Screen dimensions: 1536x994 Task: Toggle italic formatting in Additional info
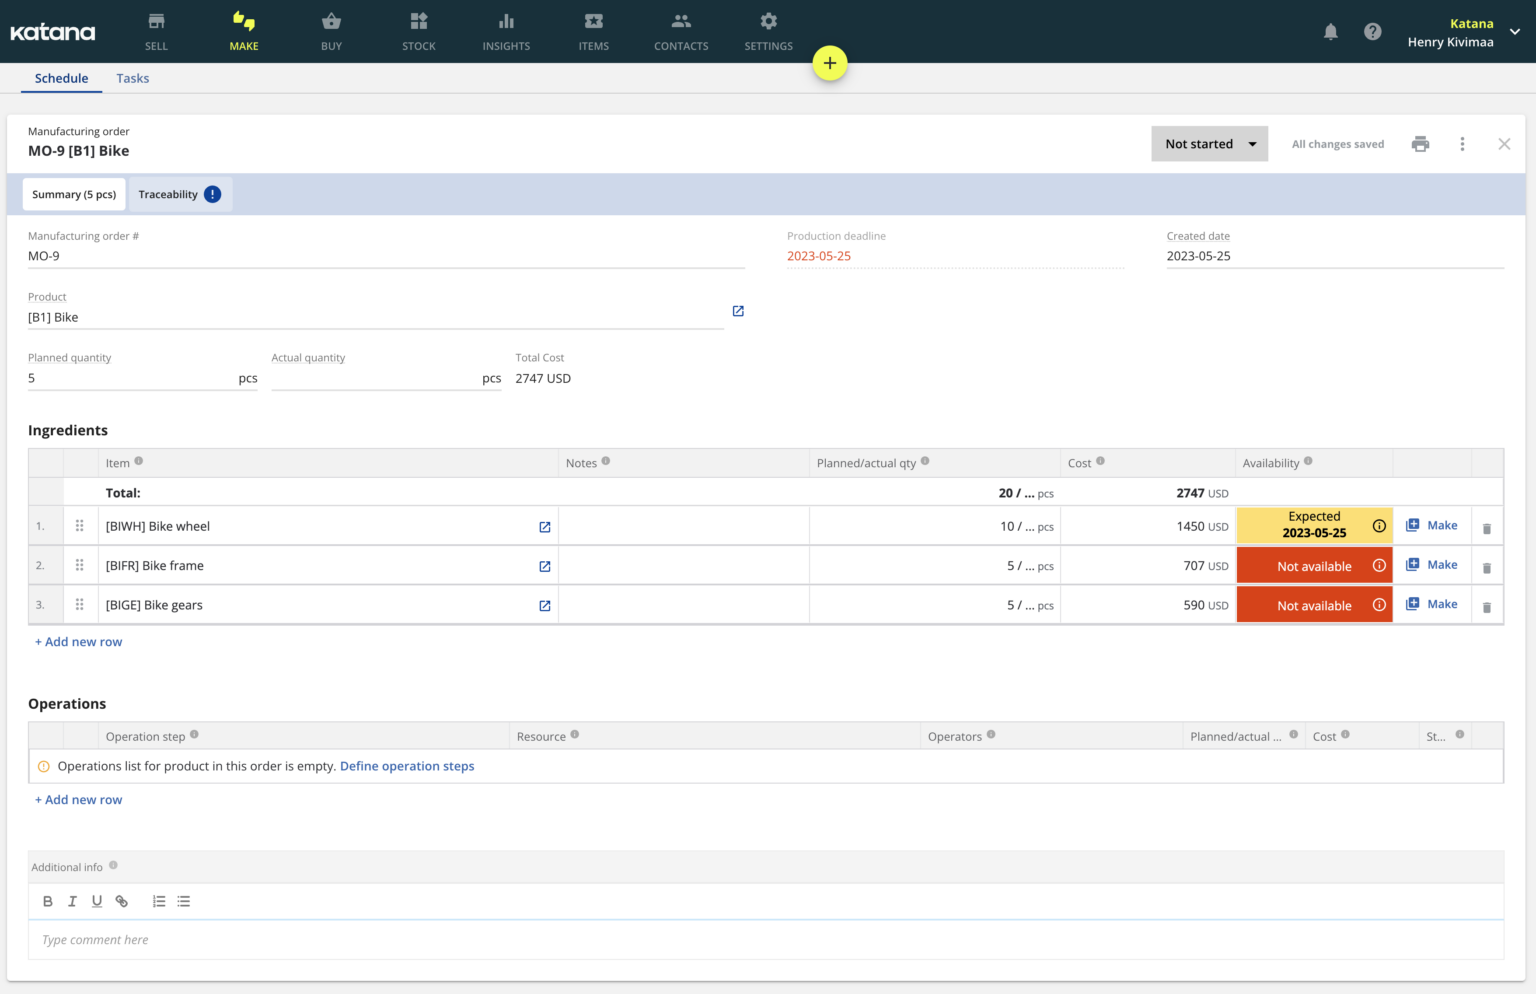pyautogui.click(x=72, y=901)
